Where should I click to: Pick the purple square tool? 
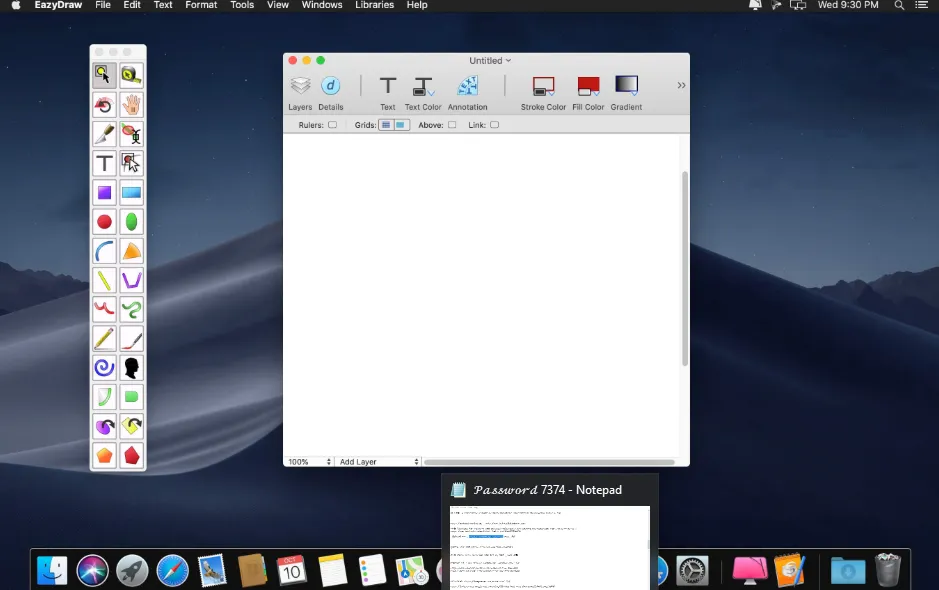pos(104,192)
